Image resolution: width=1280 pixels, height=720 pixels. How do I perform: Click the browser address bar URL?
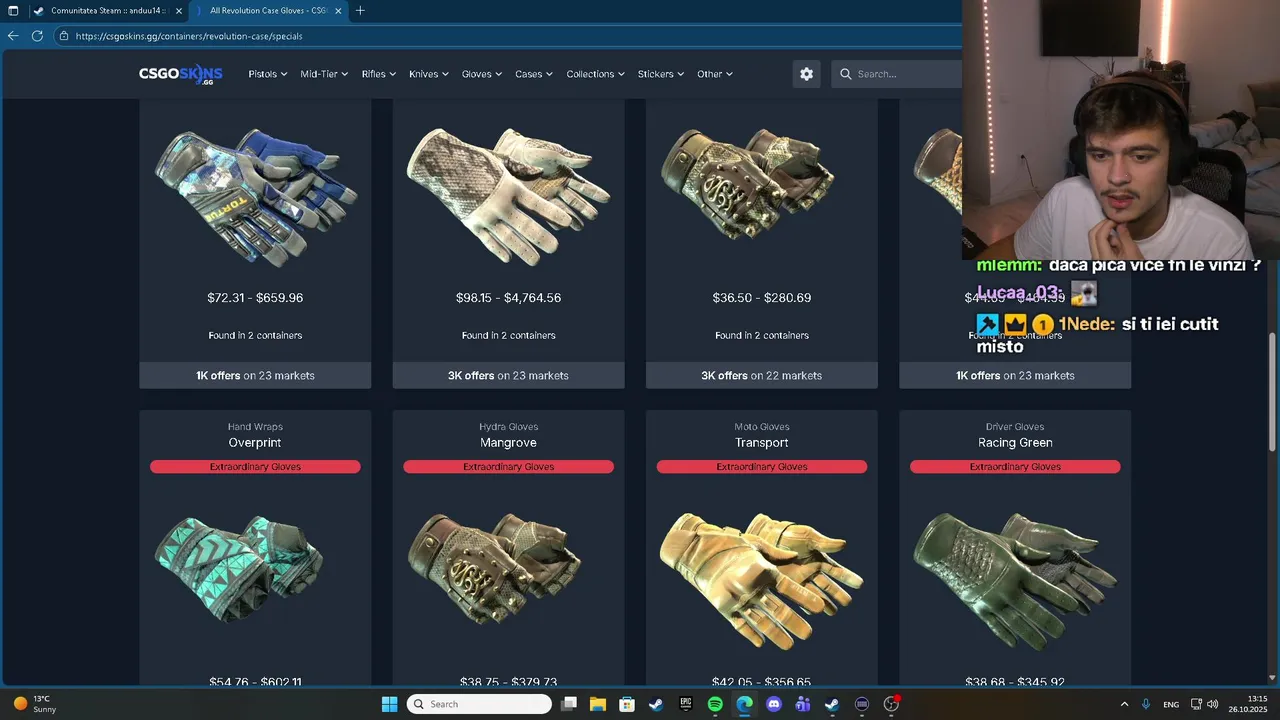(189, 36)
